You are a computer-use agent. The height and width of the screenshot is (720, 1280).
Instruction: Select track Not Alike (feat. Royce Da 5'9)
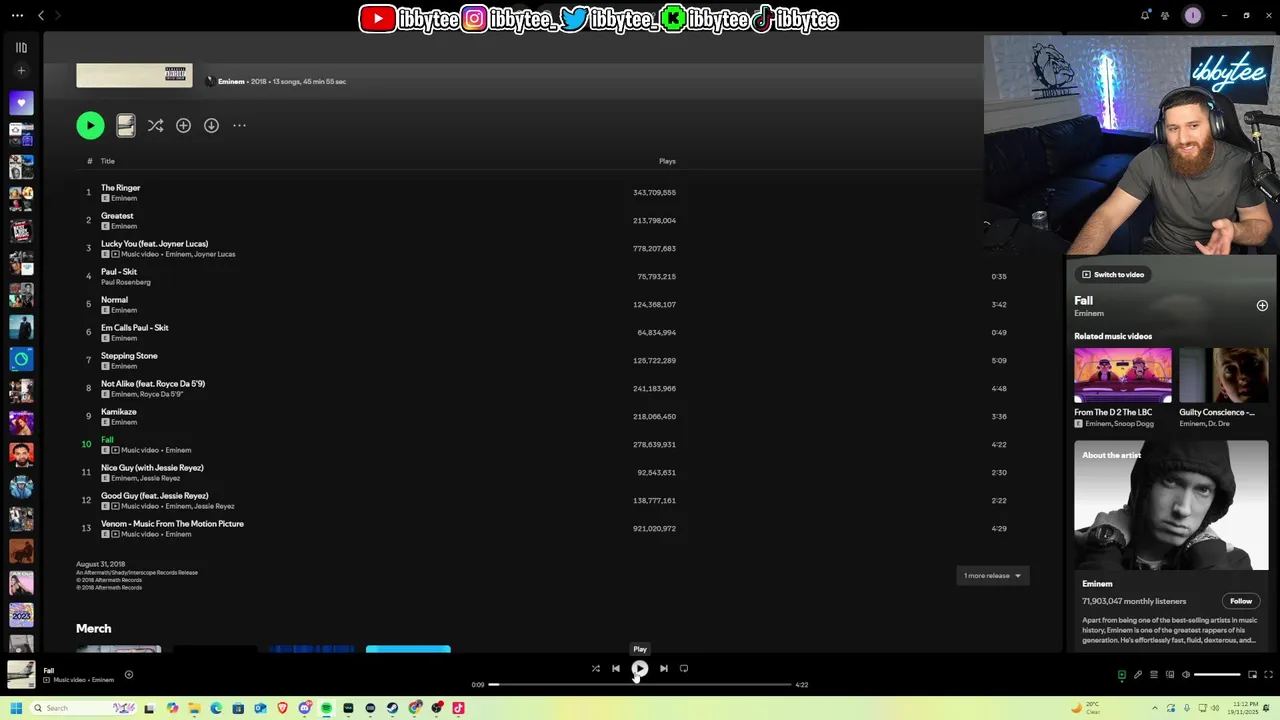(x=153, y=384)
